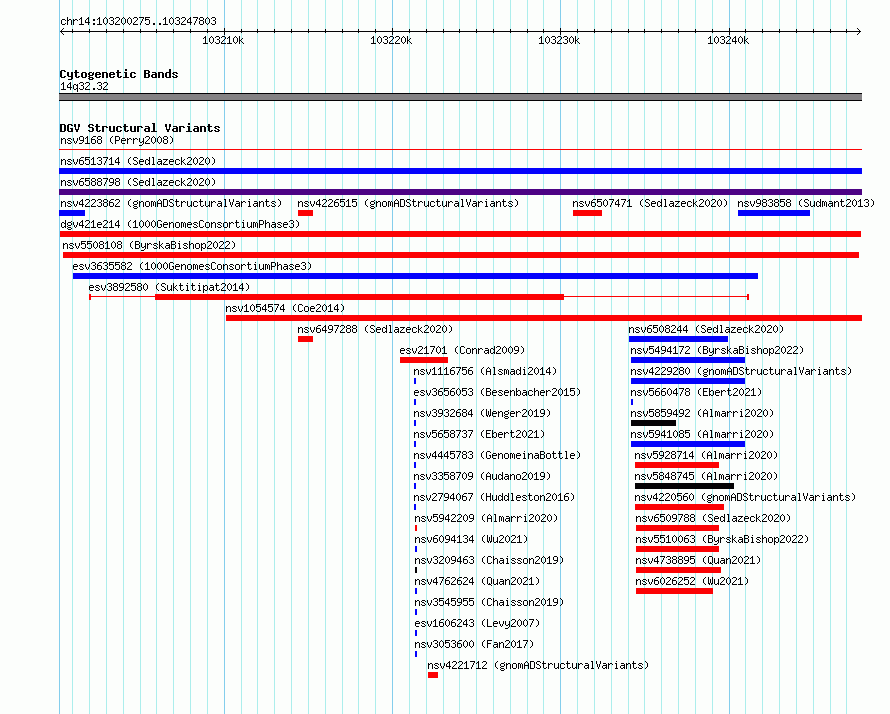Click nsv6508244 (Sedlazeck2020) label
This screenshot has width=890, height=714.
tap(706, 329)
